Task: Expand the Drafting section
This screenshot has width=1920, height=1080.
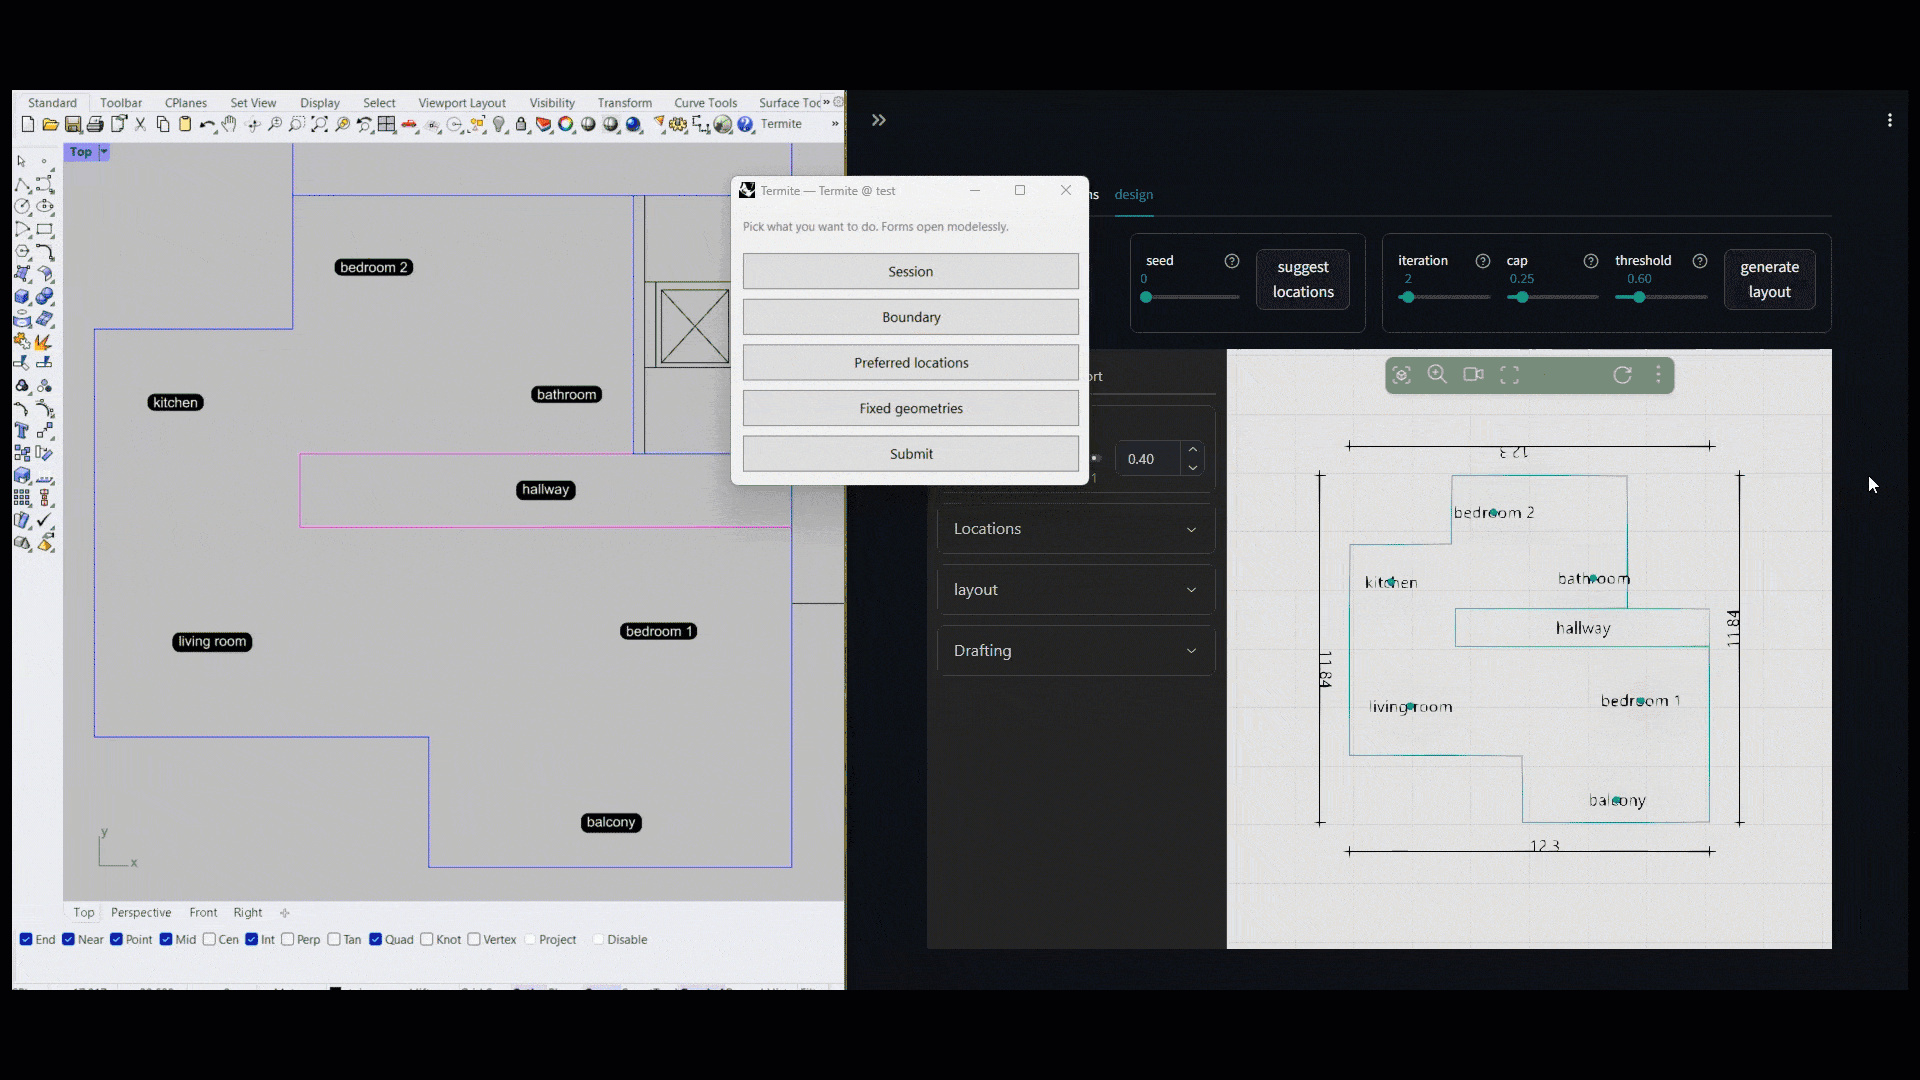Action: 1075,651
